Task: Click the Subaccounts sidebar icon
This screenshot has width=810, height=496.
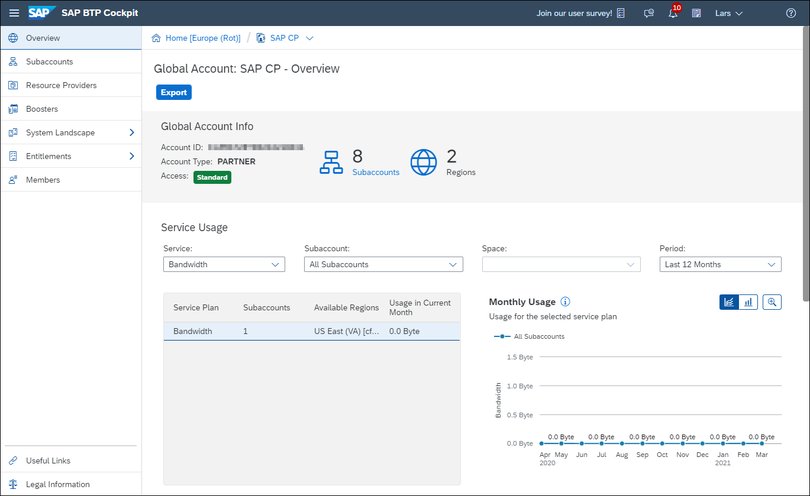Action: (13, 61)
